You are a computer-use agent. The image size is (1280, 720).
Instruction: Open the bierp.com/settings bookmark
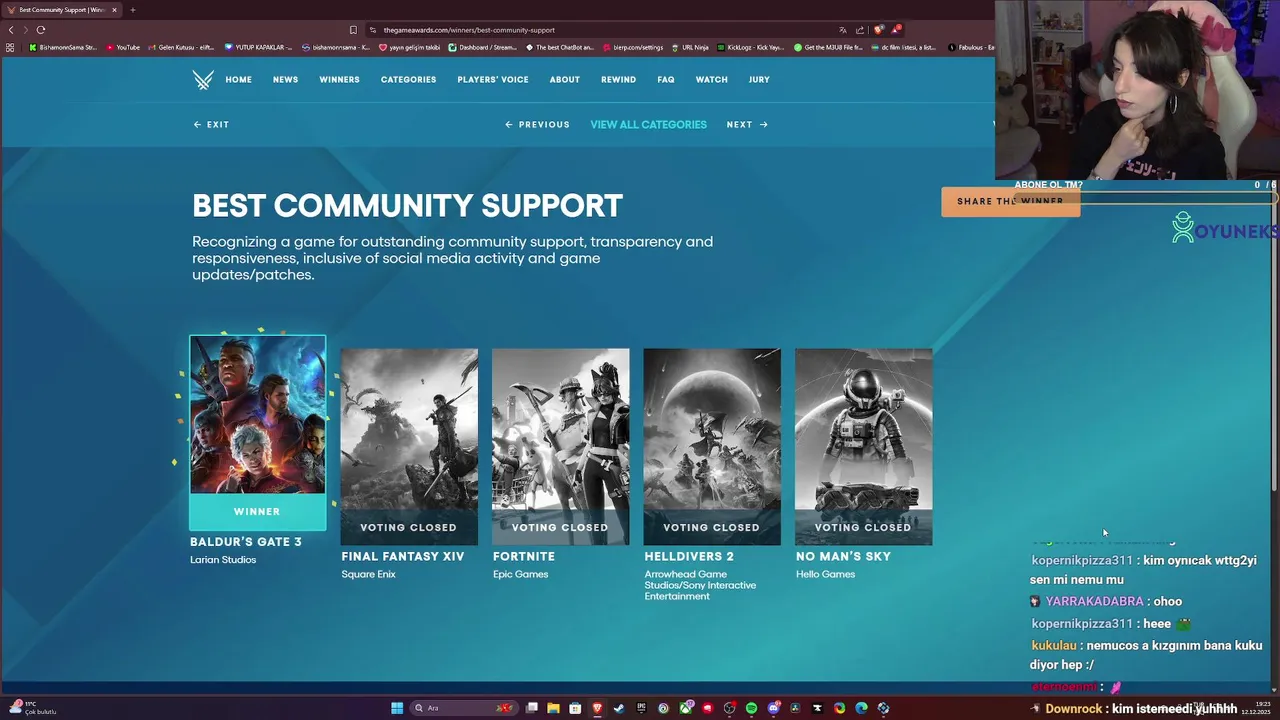pyautogui.click(x=632, y=47)
